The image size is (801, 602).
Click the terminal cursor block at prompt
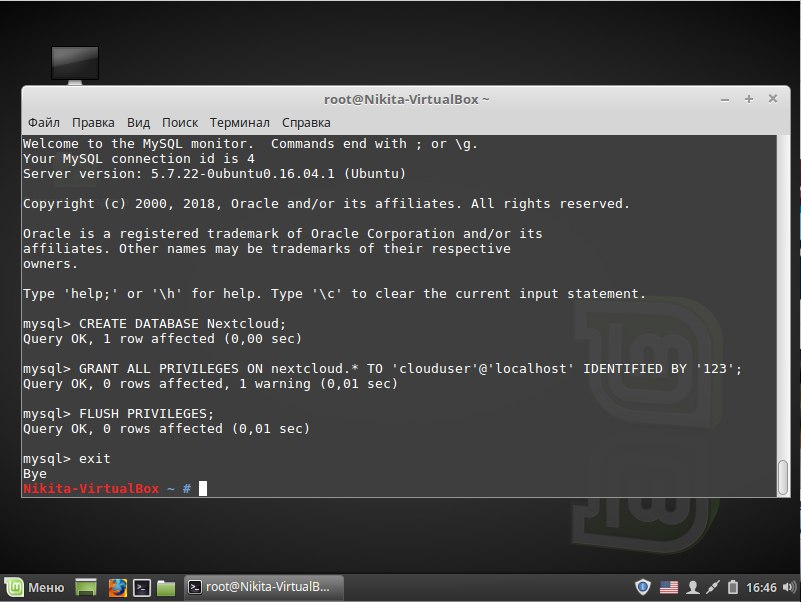click(x=203, y=489)
